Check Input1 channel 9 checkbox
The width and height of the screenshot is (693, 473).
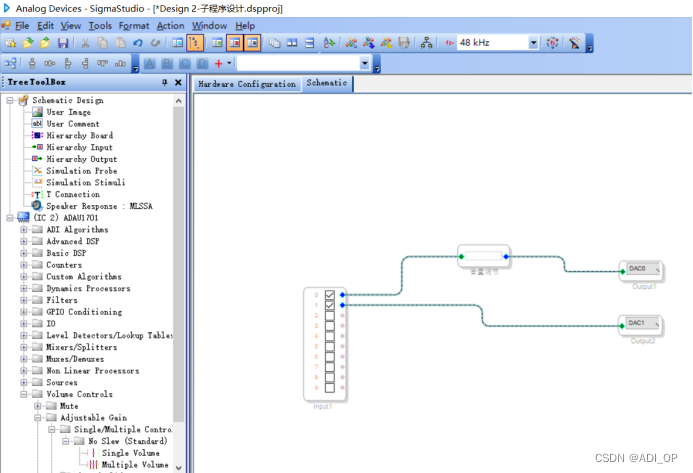coord(330,388)
